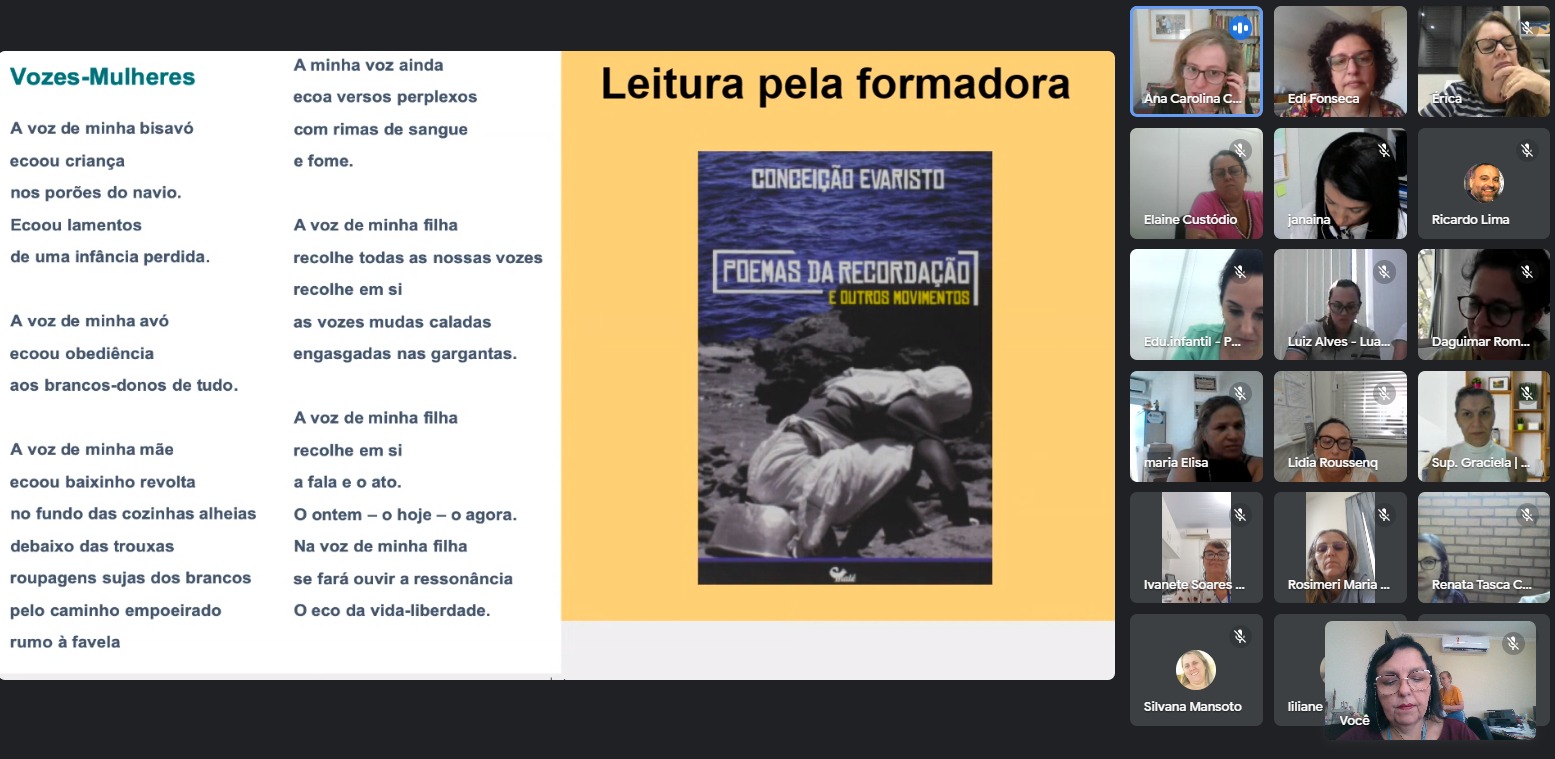Click the muted mic icon on maria Elisa's tile
This screenshot has width=1555, height=759.
(x=1240, y=393)
